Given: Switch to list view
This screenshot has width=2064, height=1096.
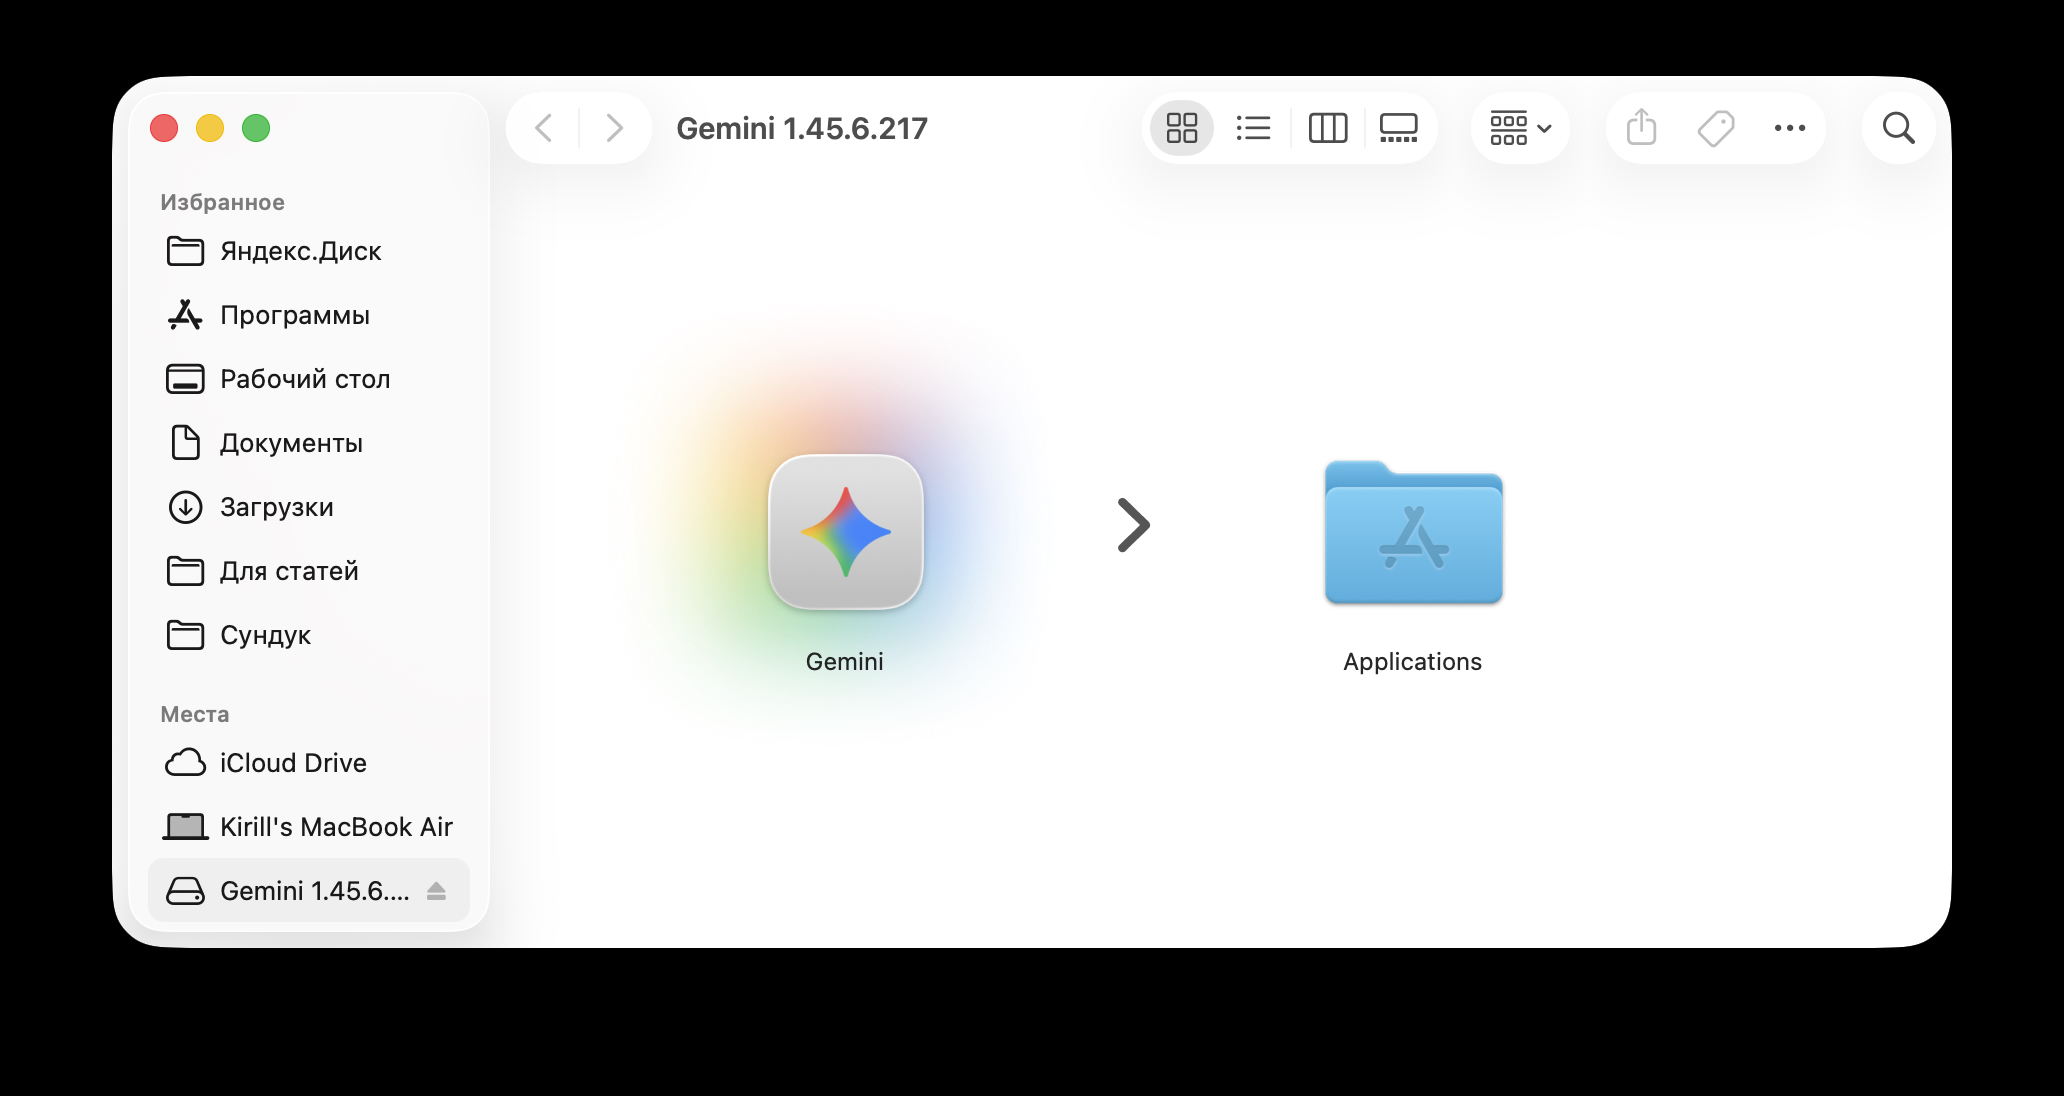Looking at the screenshot, I should click(x=1254, y=128).
